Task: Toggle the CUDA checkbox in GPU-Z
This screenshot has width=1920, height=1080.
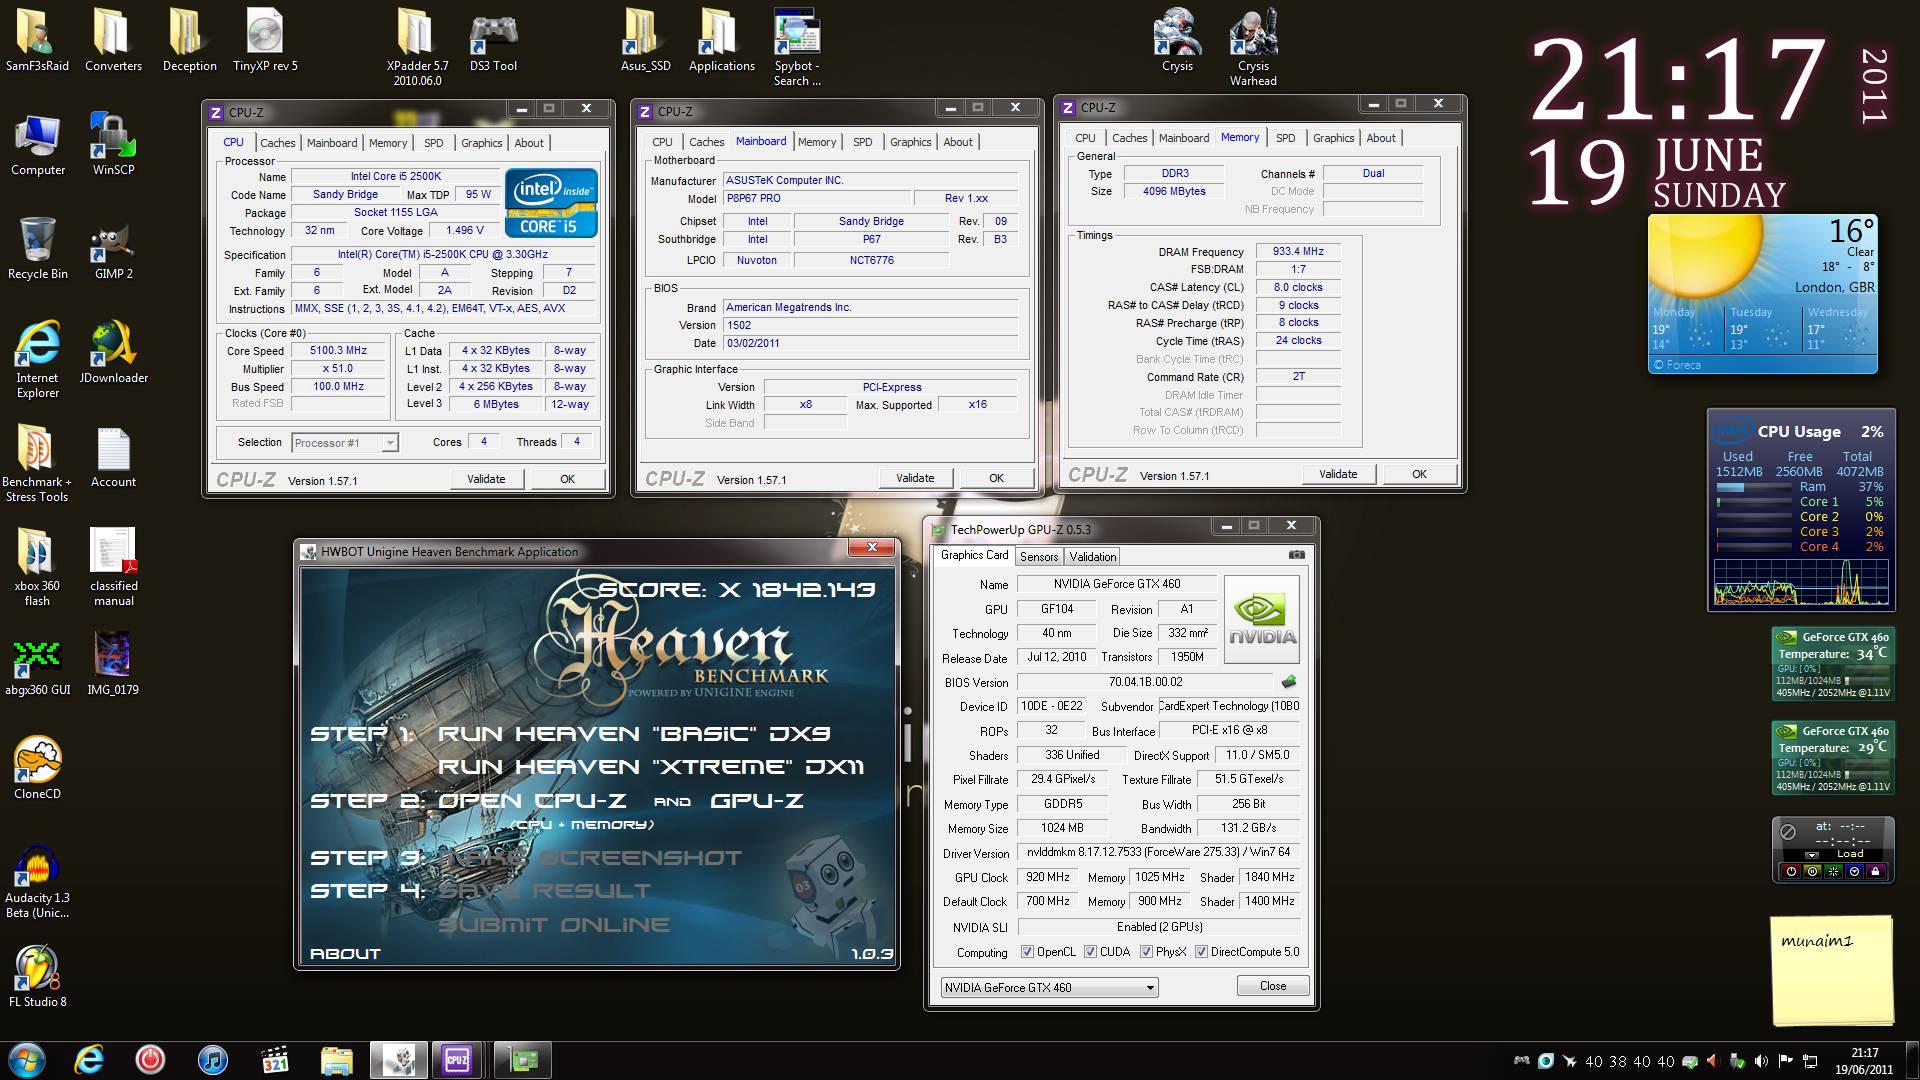Action: click(1090, 952)
